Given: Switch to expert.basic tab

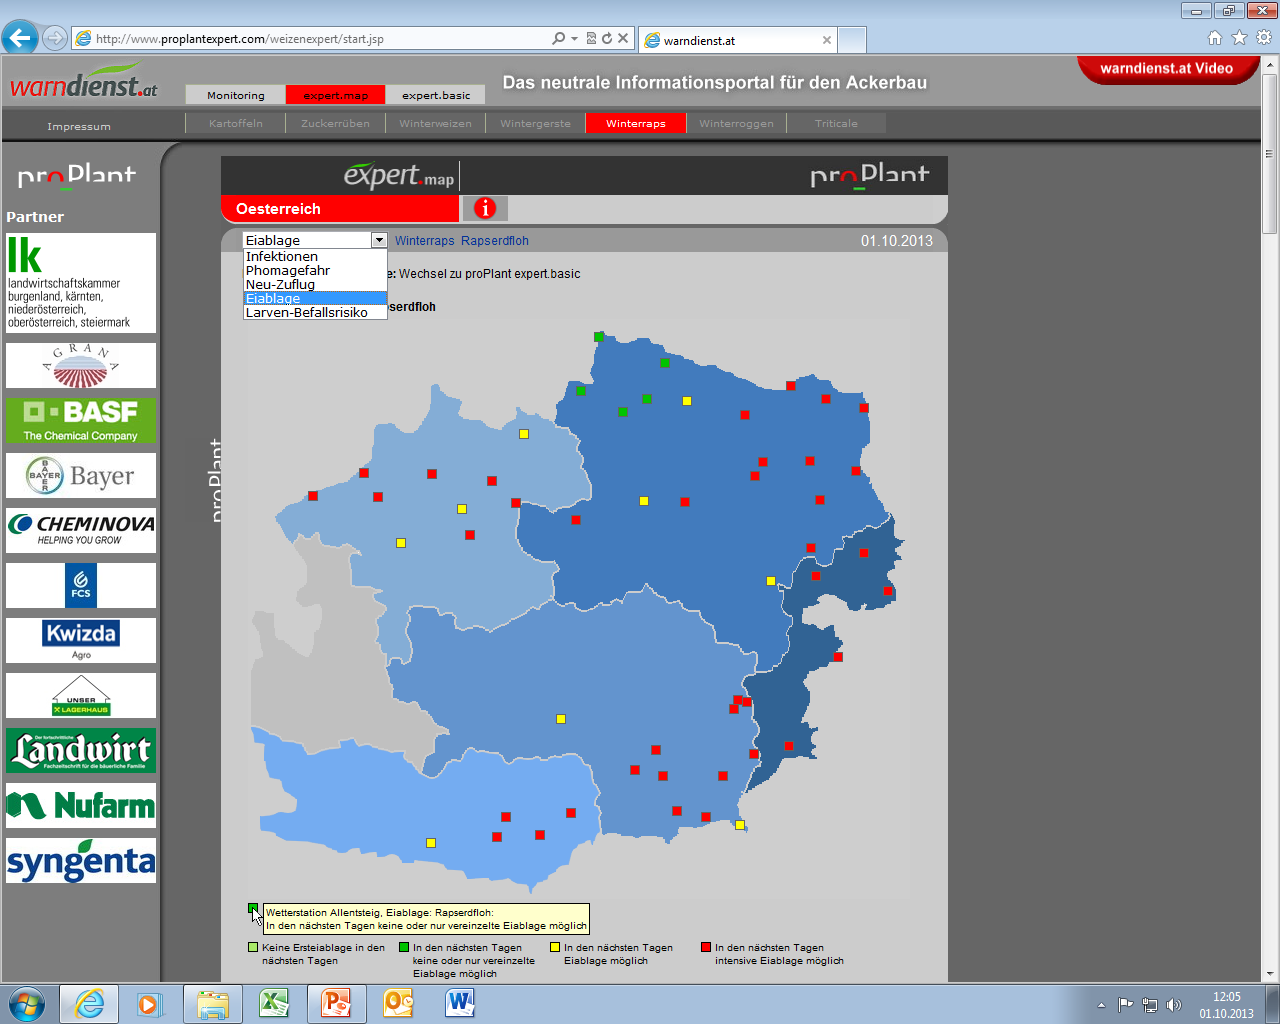Looking at the screenshot, I should [436, 95].
